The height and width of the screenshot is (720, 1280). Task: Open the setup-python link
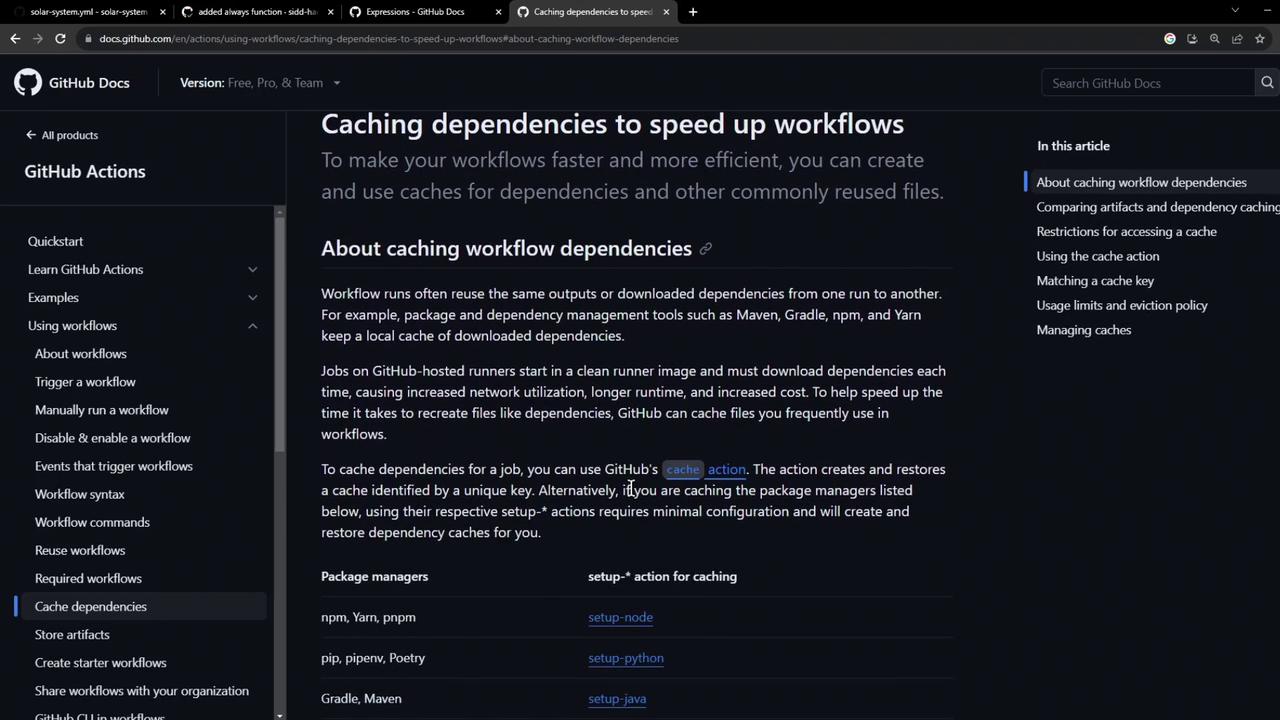click(626, 658)
